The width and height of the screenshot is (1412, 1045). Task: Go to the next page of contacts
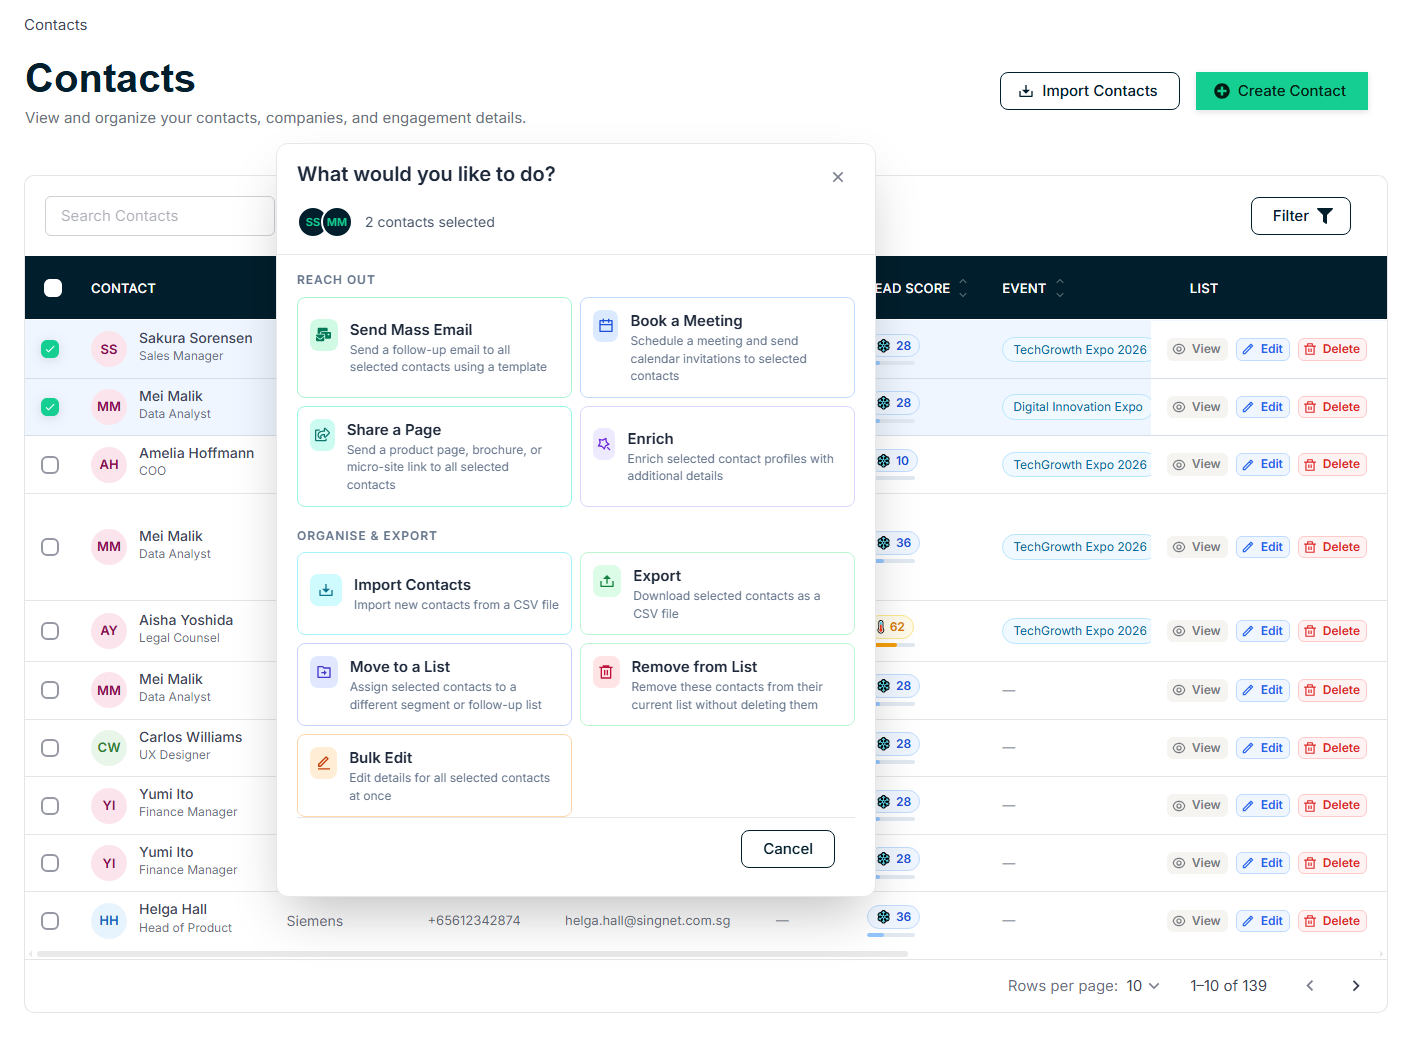point(1356,986)
